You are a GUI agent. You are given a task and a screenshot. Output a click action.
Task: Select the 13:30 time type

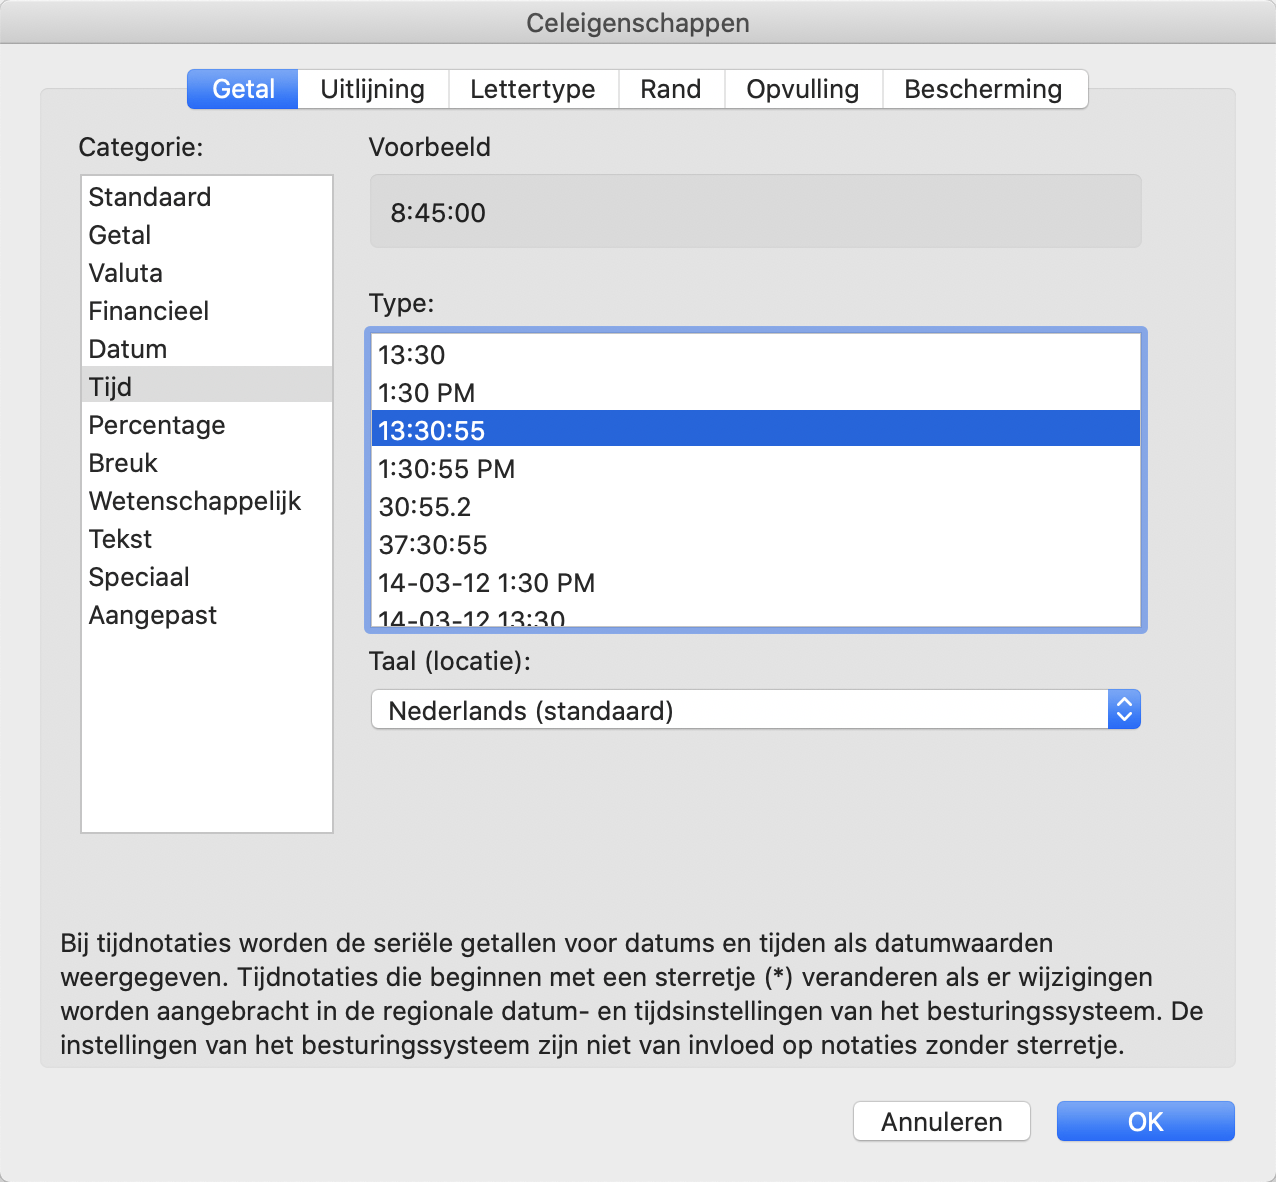pyautogui.click(x=756, y=355)
